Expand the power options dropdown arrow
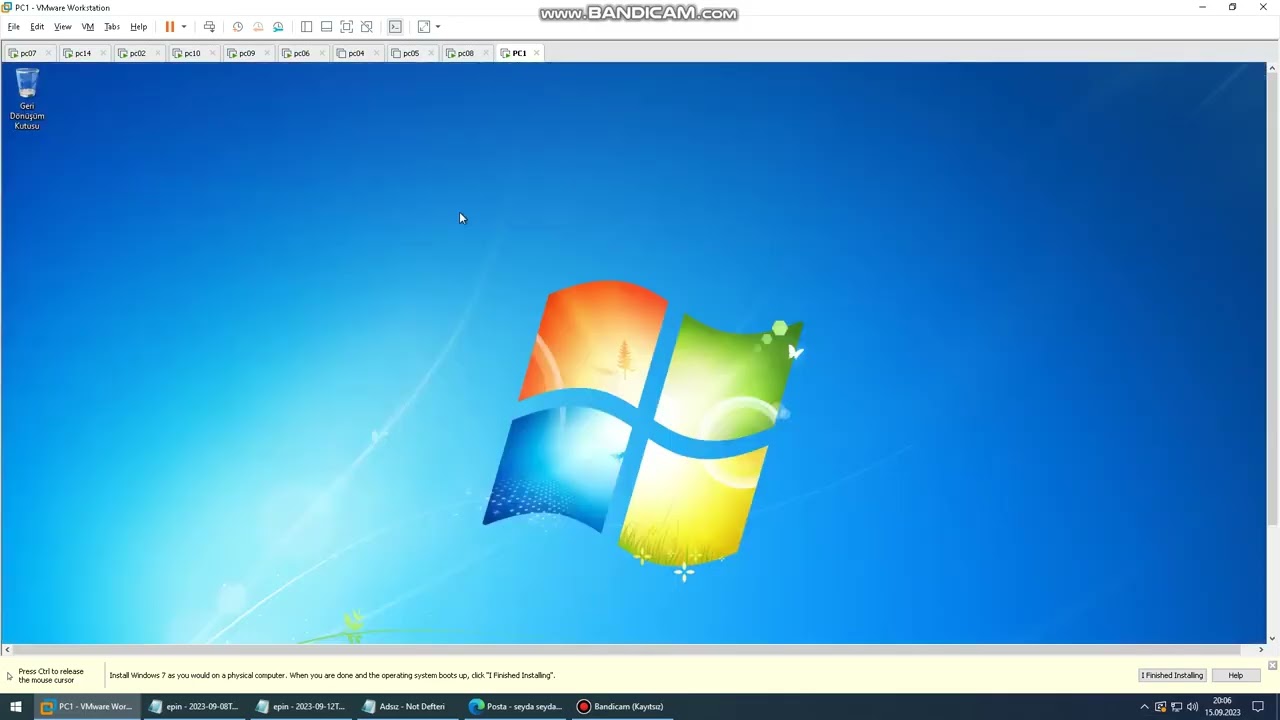 184,27
